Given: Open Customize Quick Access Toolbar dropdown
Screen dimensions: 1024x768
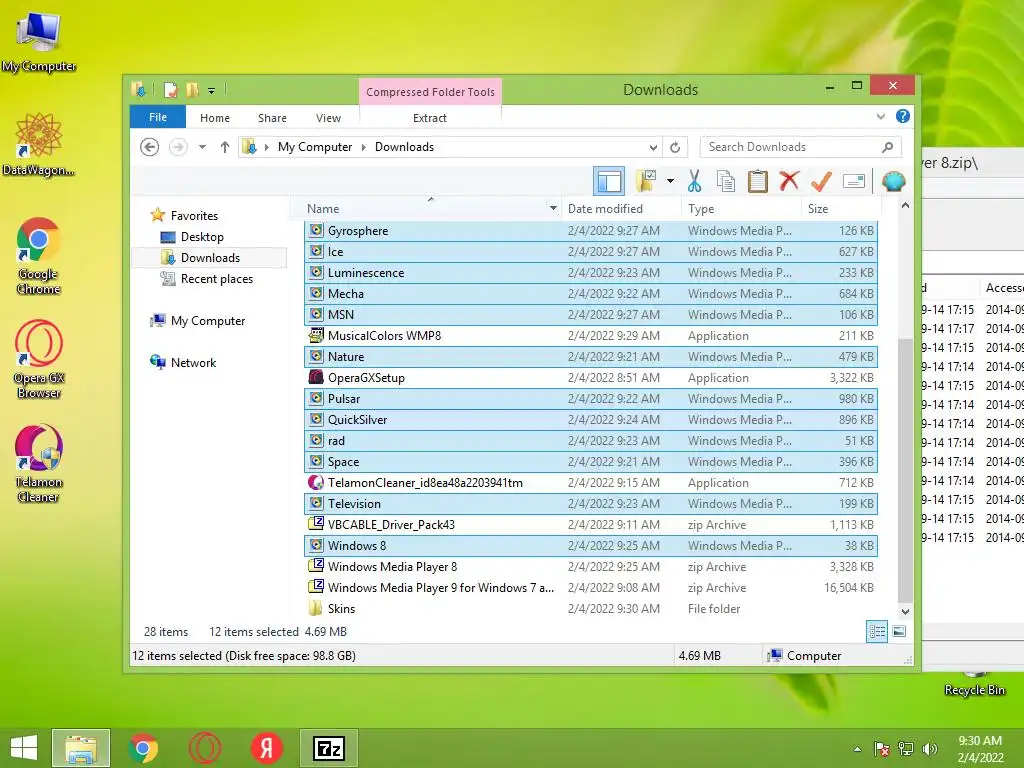Looking at the screenshot, I should (212, 91).
